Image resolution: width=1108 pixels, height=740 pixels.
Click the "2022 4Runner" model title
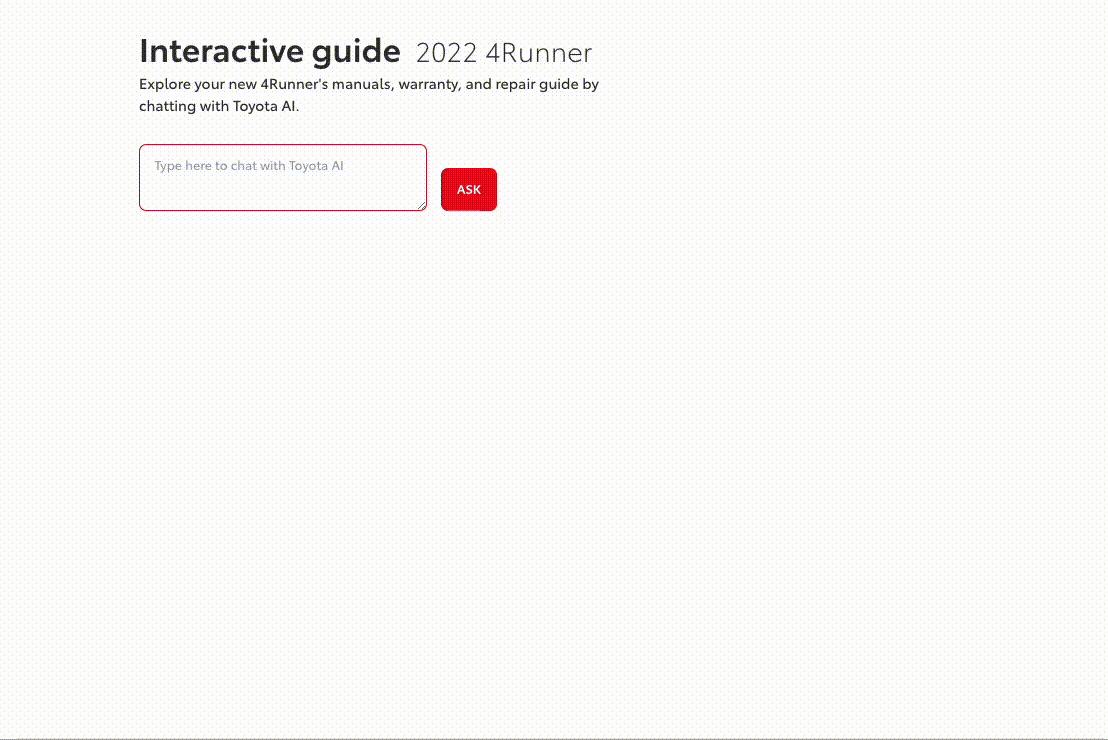(x=504, y=53)
